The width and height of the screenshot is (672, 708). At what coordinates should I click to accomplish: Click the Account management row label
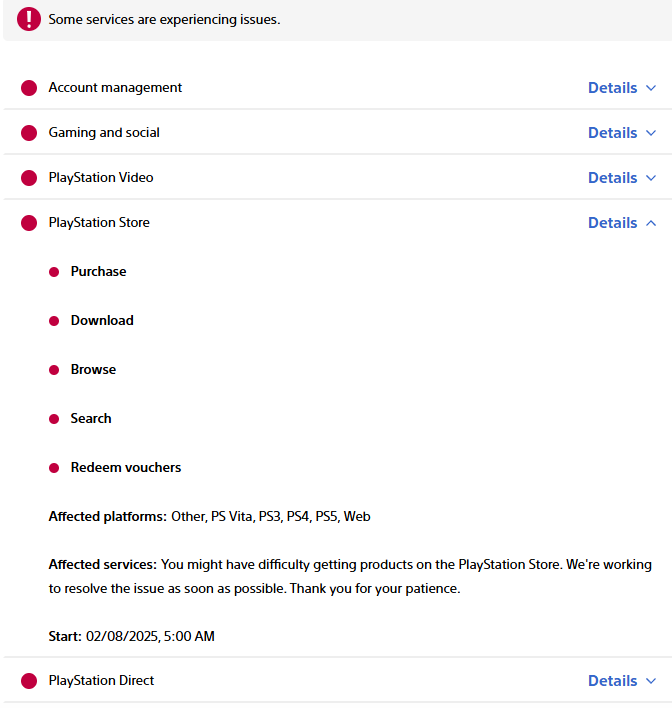(115, 88)
